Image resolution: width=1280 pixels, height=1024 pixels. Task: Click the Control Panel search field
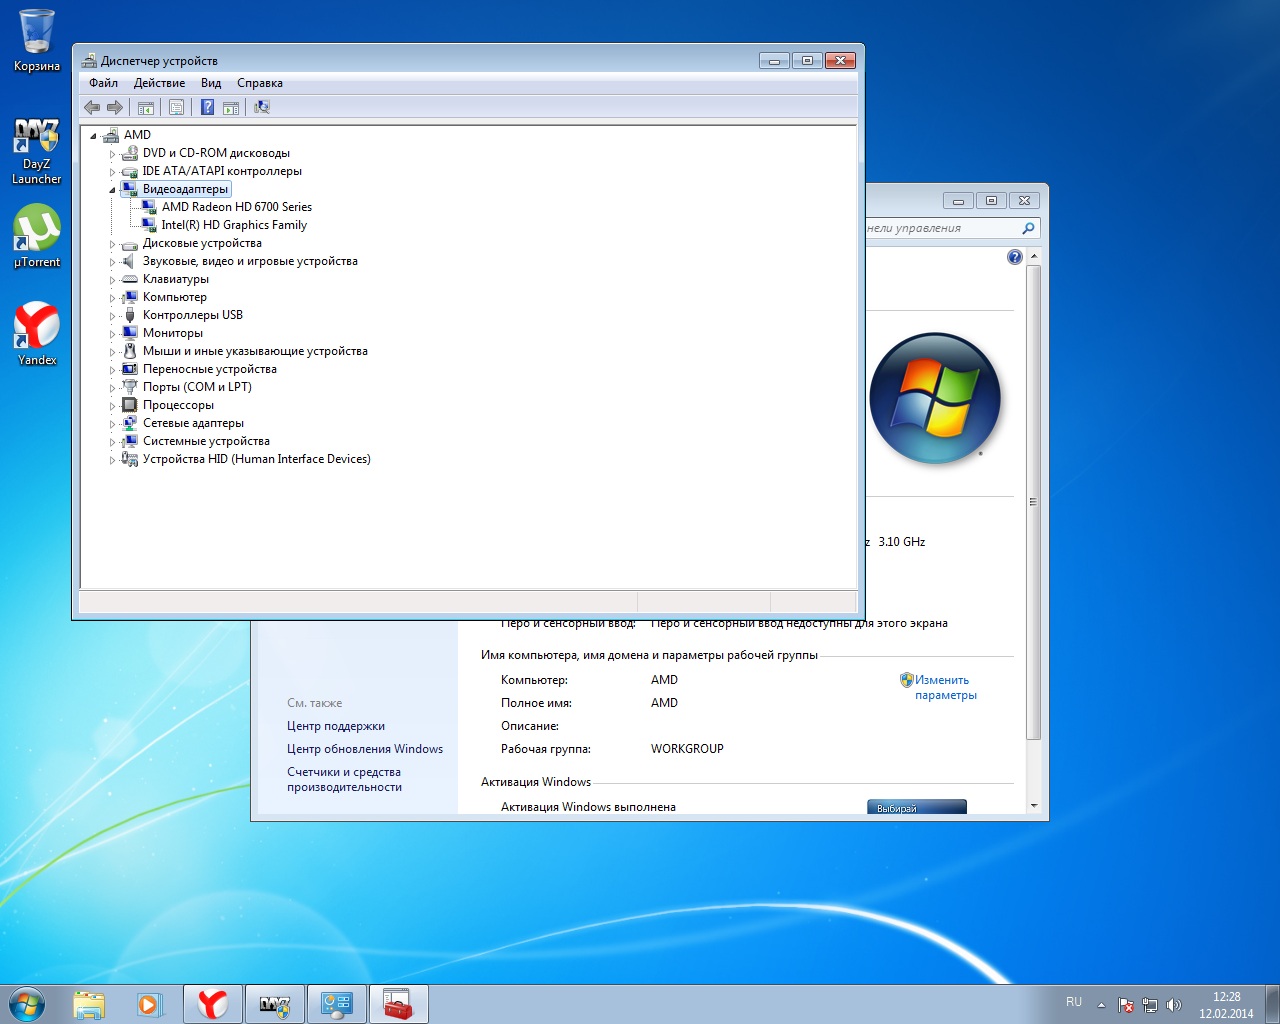coord(940,228)
